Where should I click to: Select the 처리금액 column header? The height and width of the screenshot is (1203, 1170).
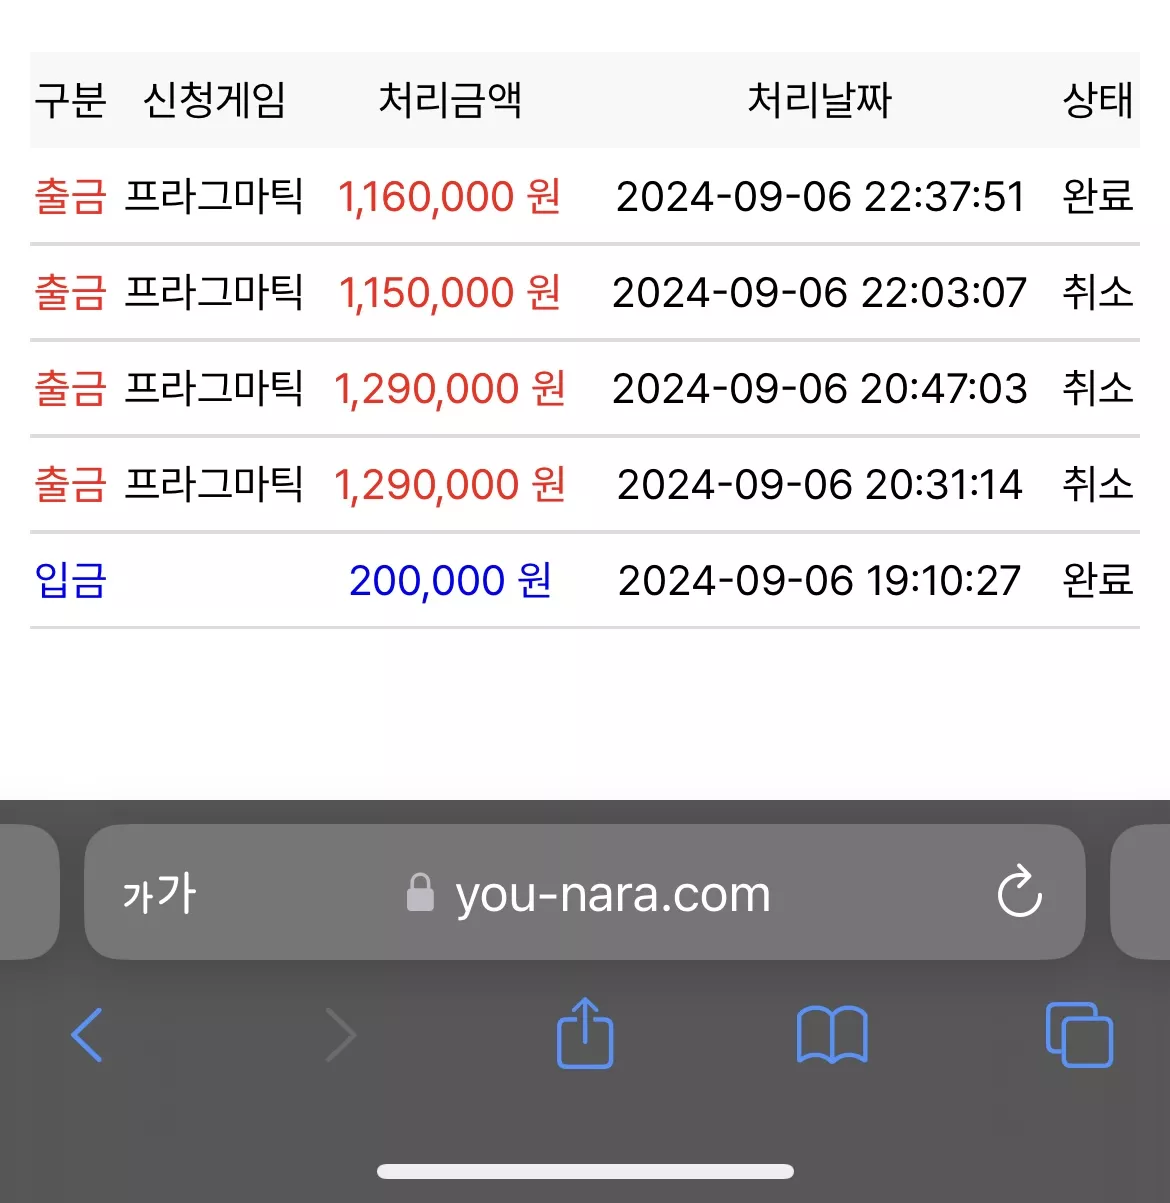450,100
